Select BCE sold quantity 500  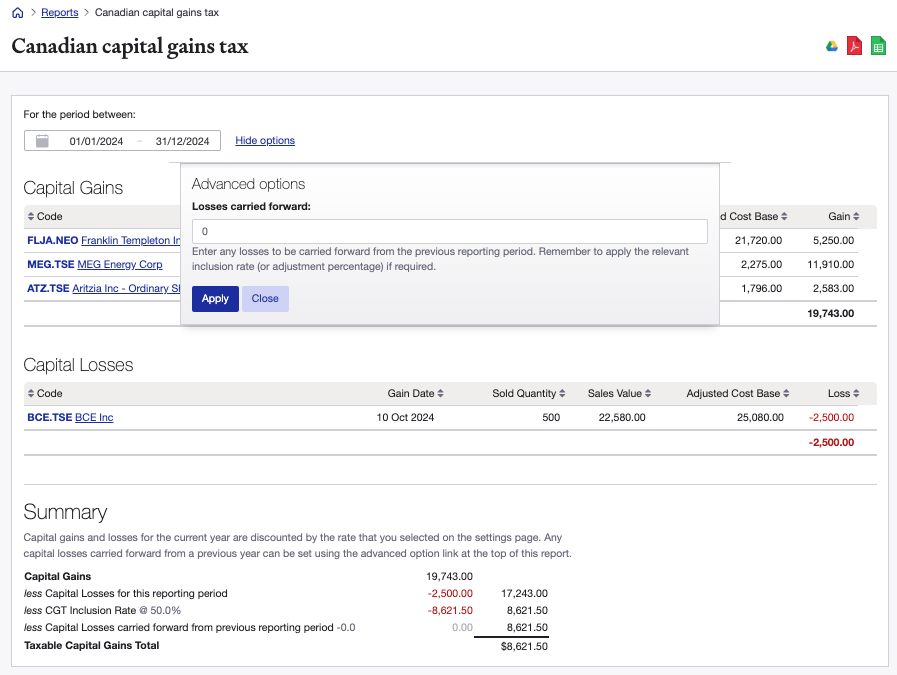[x=551, y=418]
